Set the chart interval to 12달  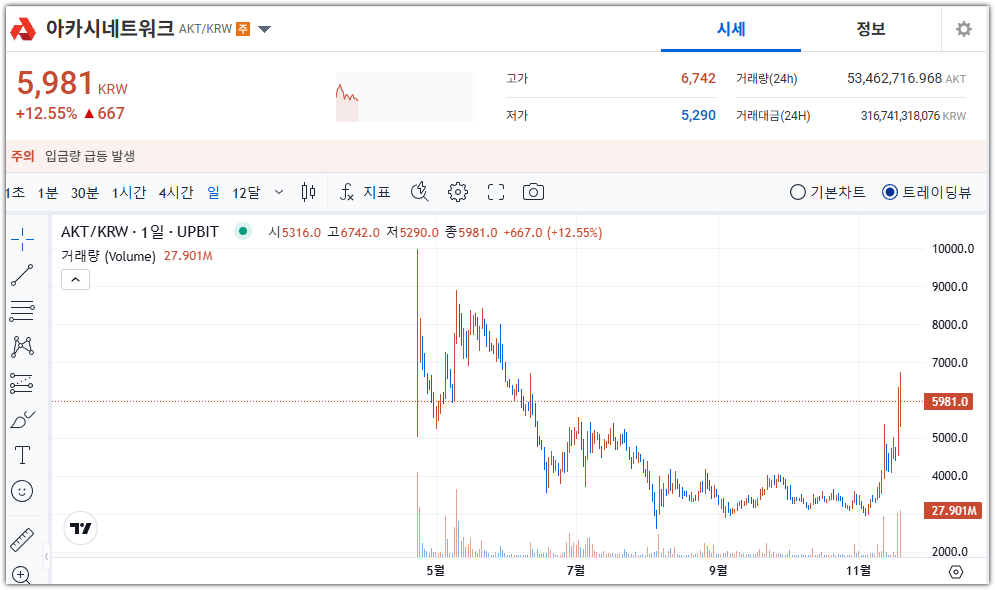[x=246, y=192]
